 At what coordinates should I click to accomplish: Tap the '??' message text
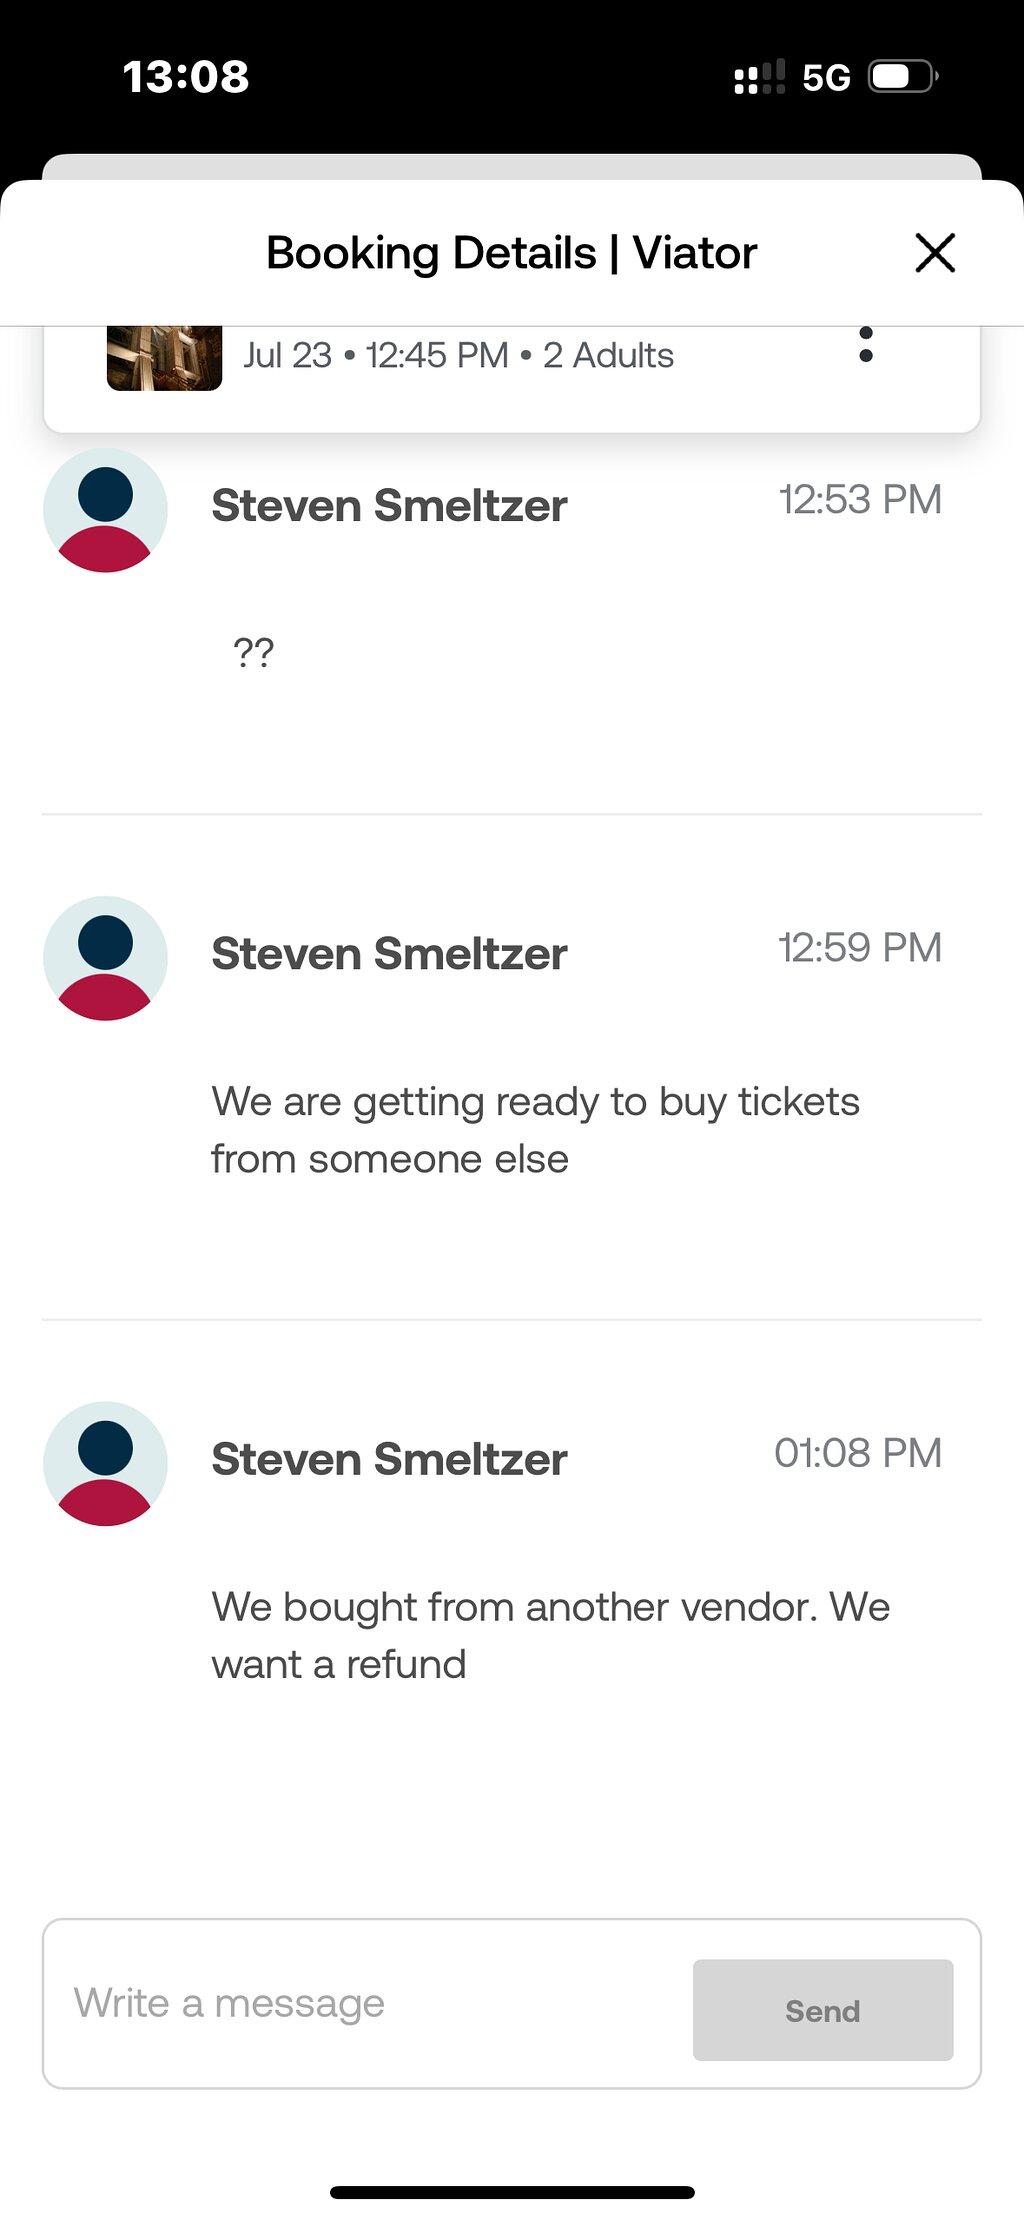[x=253, y=653]
